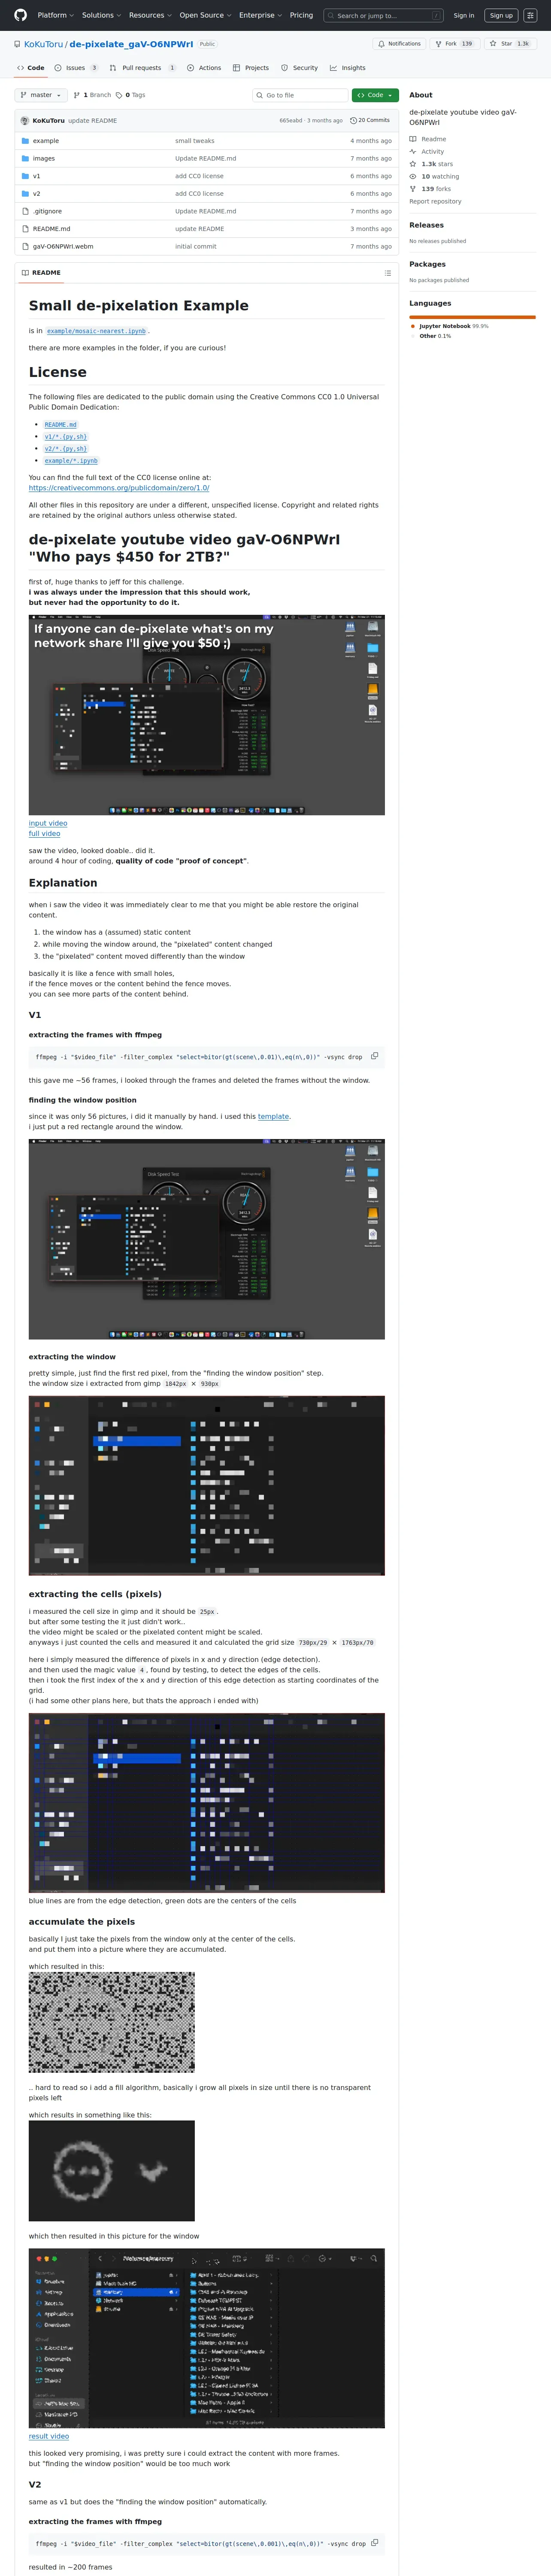
Task: Open the gaV-O6NPWrI.webm file
Action: [63, 246]
